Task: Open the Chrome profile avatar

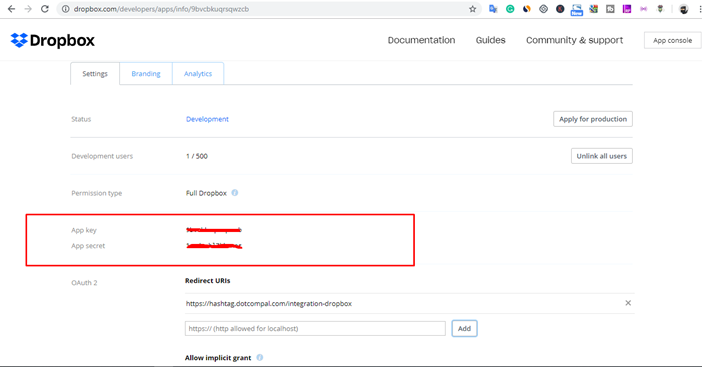Action: [x=684, y=9]
